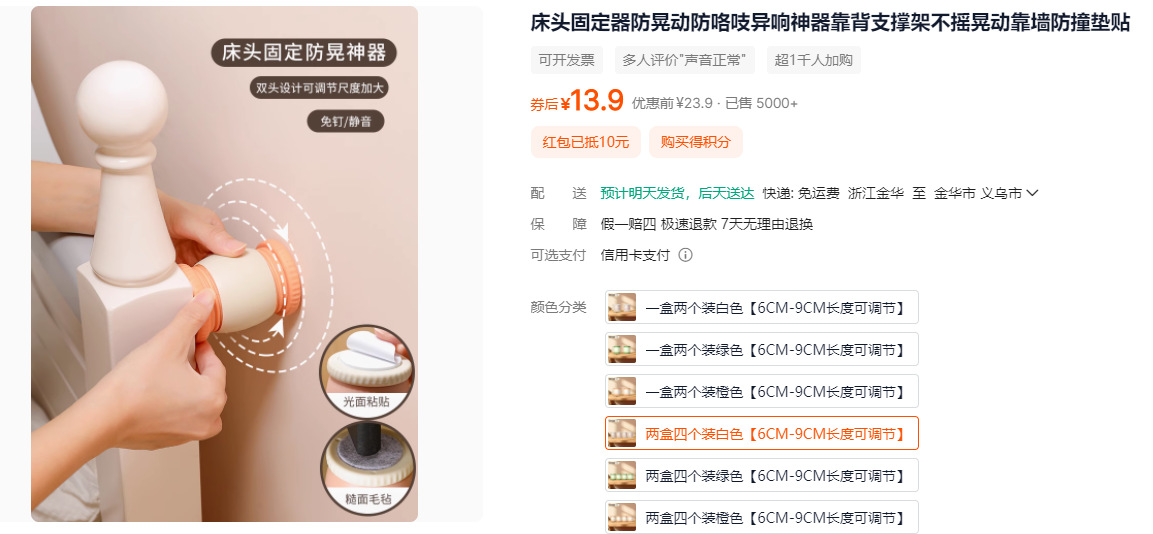Image resolution: width=1153 pixels, height=534 pixels.
Task: Click the 购买得积分 tag
Action: point(696,142)
